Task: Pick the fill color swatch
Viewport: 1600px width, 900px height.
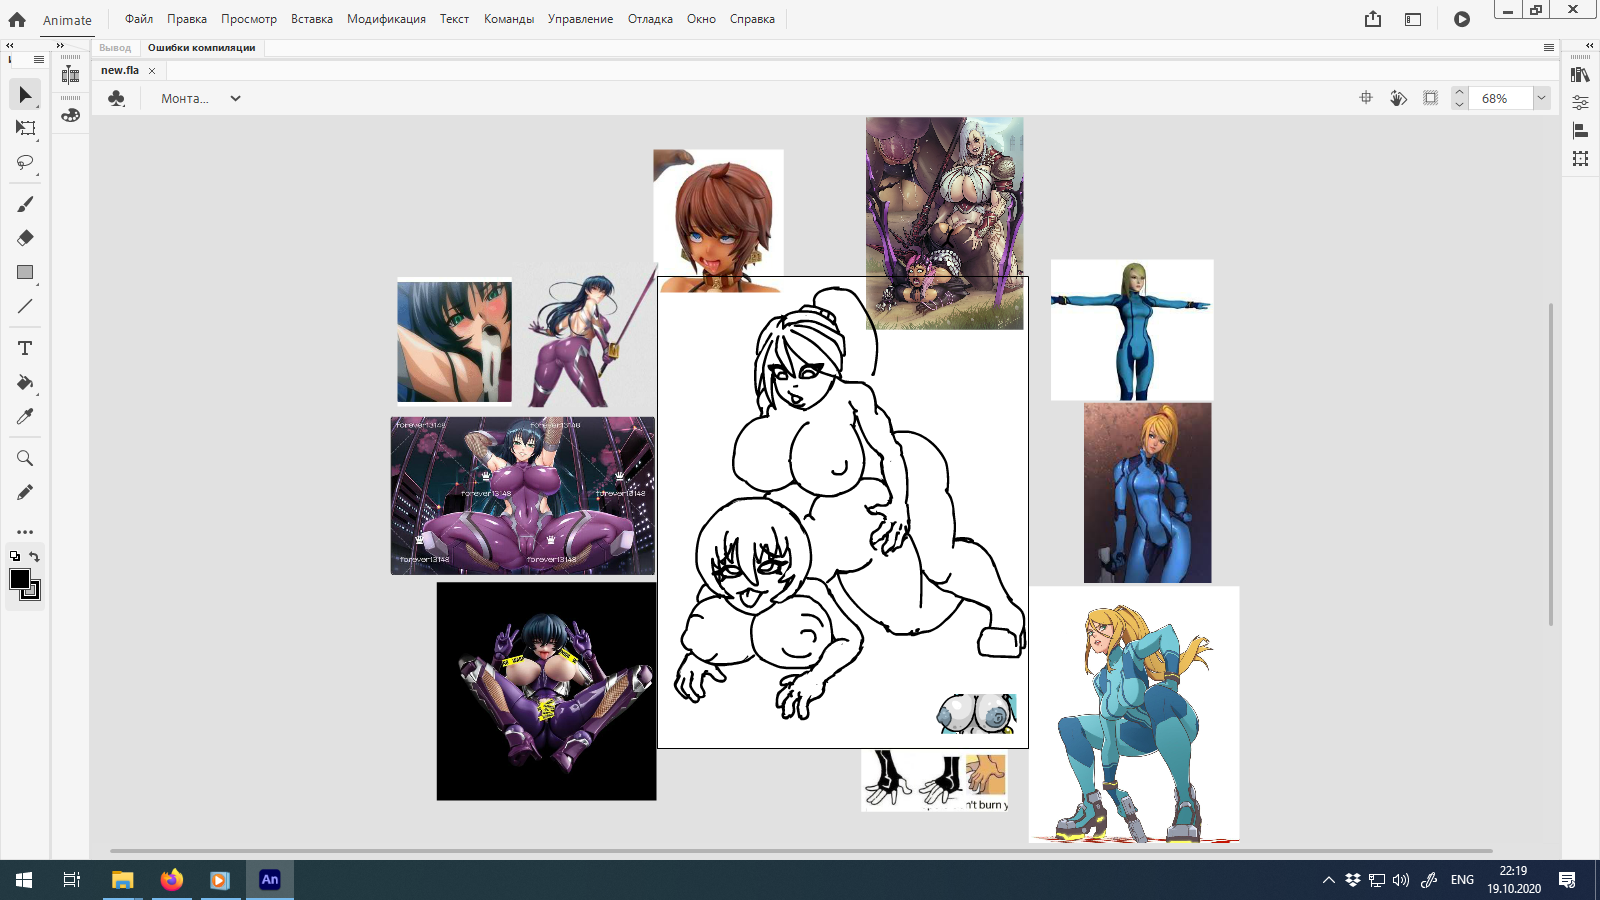Action: [20, 579]
